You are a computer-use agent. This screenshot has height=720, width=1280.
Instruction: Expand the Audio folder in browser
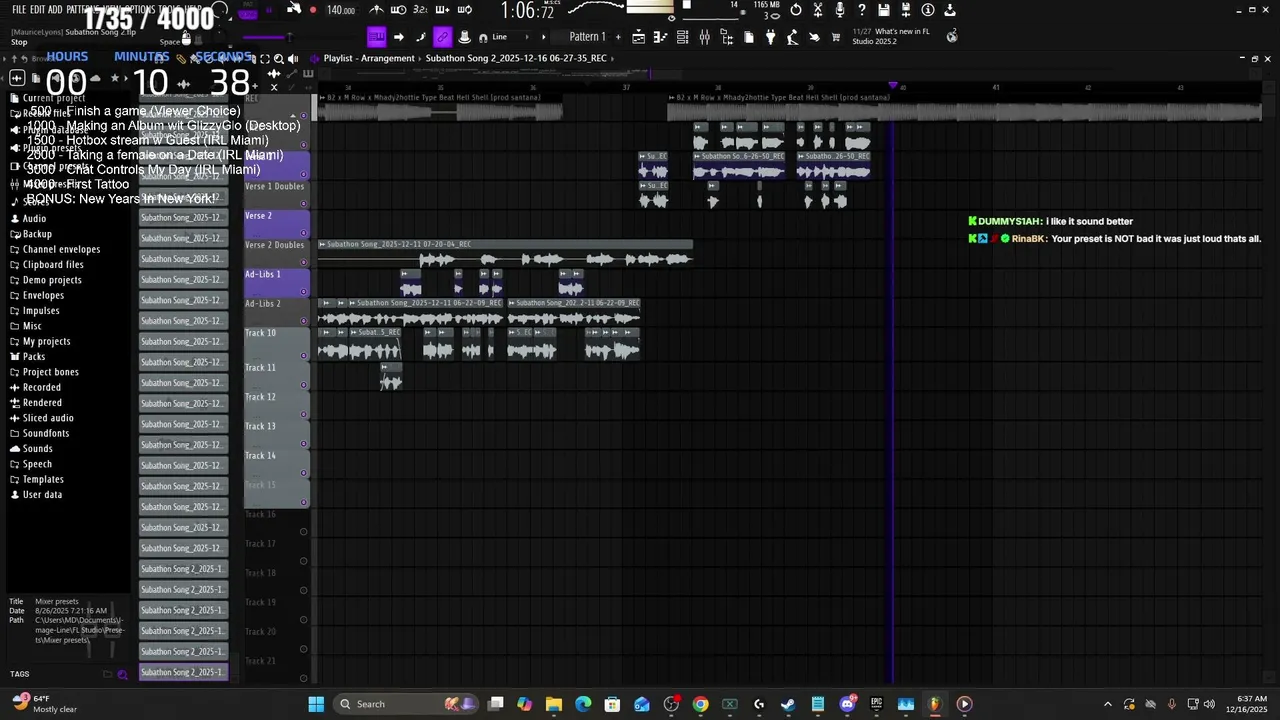(34, 218)
